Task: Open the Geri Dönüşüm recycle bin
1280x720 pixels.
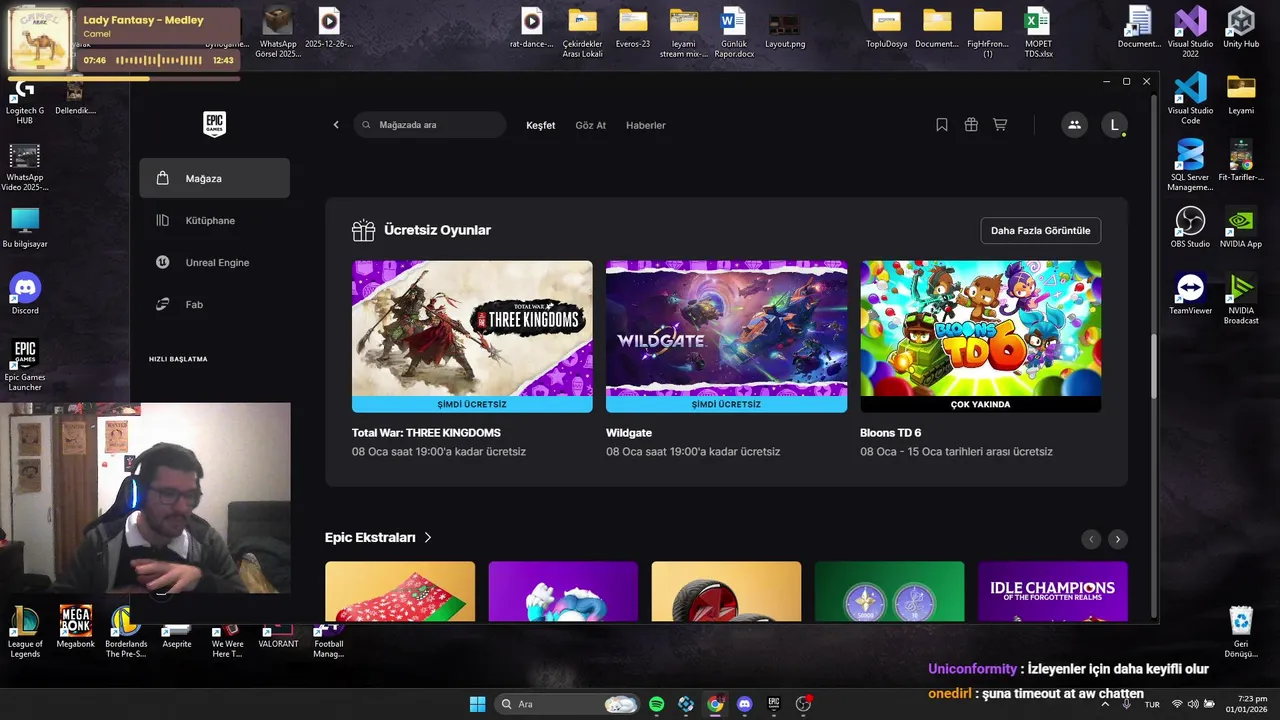Action: (x=1241, y=632)
